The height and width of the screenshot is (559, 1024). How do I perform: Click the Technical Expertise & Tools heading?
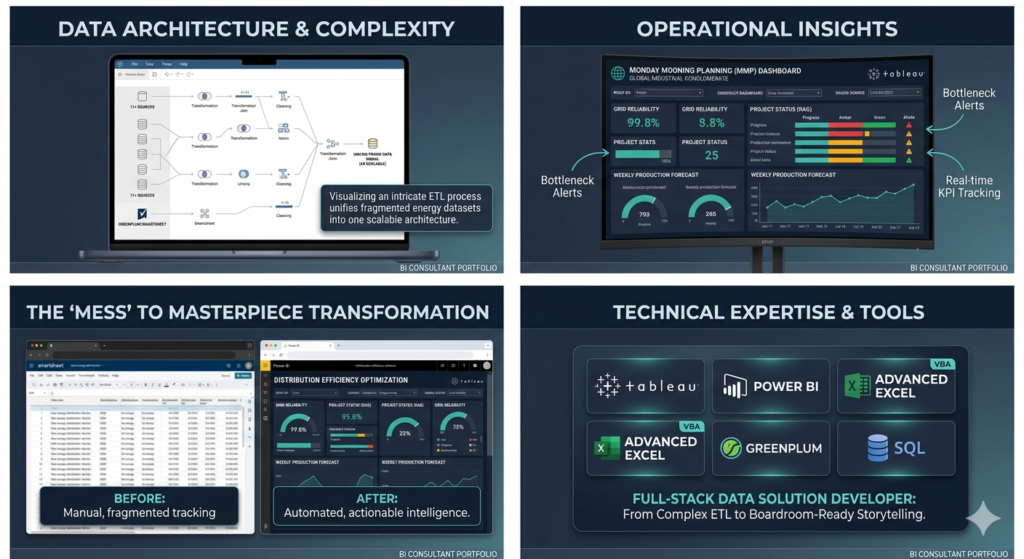tap(768, 312)
